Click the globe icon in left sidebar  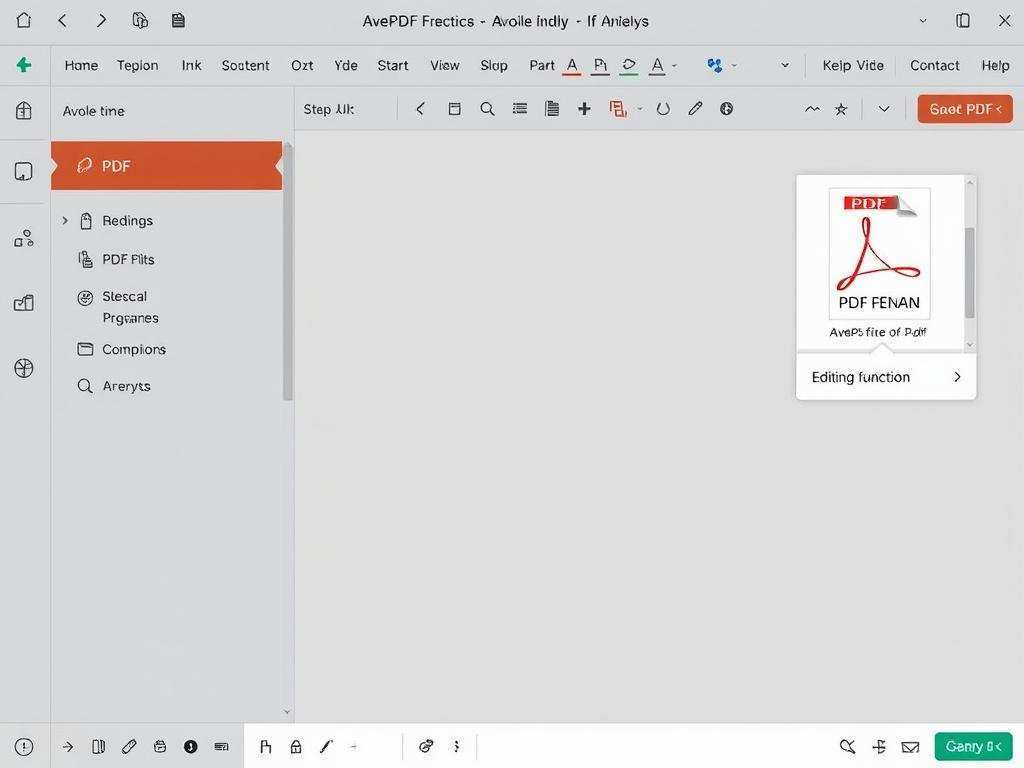click(x=24, y=368)
